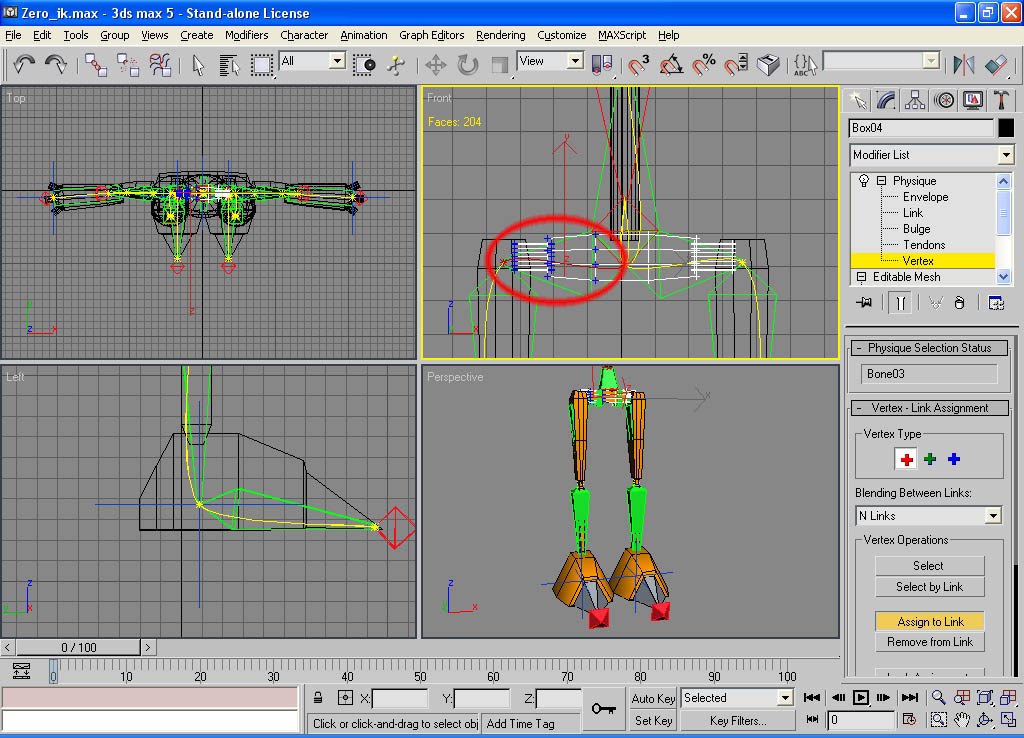Toggle the Auto Key animation mode
Viewport: 1024px width, 738px height.
653,698
